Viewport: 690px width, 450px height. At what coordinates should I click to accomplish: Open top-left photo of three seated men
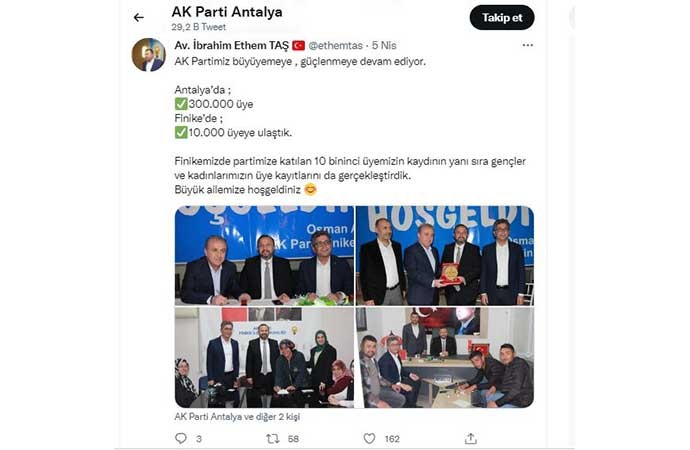[x=264, y=256]
